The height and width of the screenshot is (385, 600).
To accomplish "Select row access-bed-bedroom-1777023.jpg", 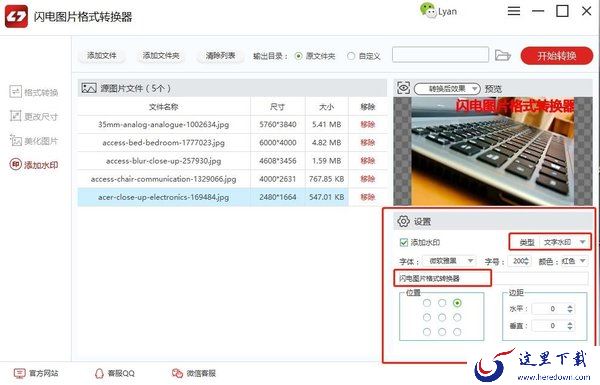I will tap(232, 142).
